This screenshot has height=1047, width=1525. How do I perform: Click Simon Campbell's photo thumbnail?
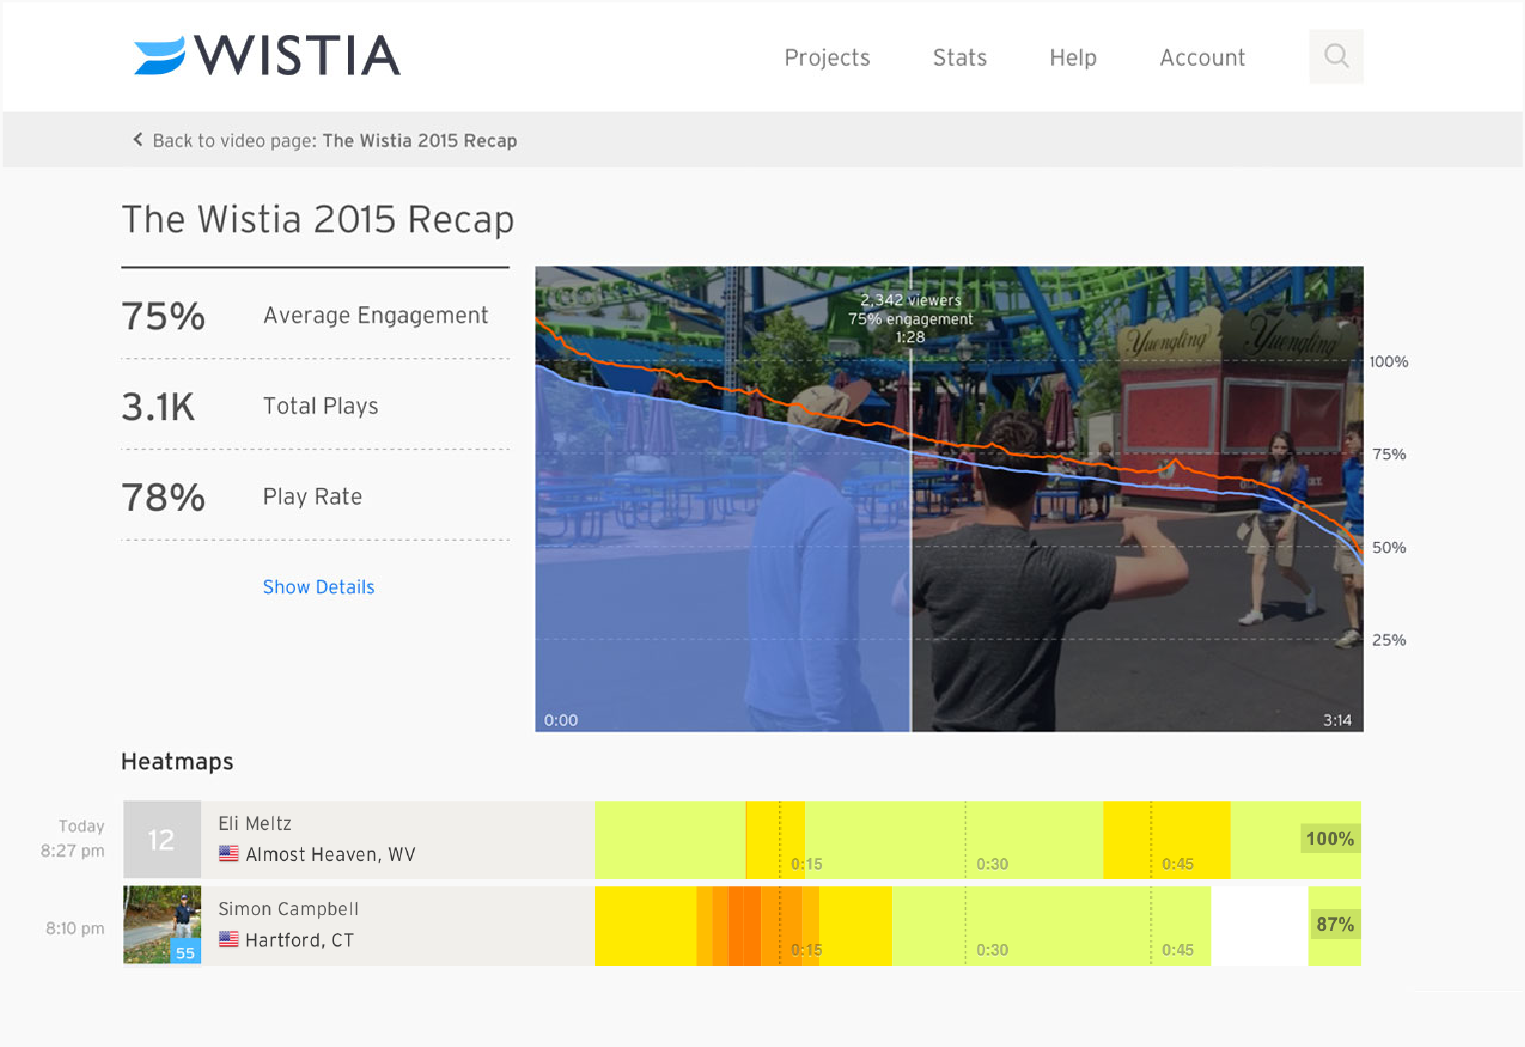(162, 925)
